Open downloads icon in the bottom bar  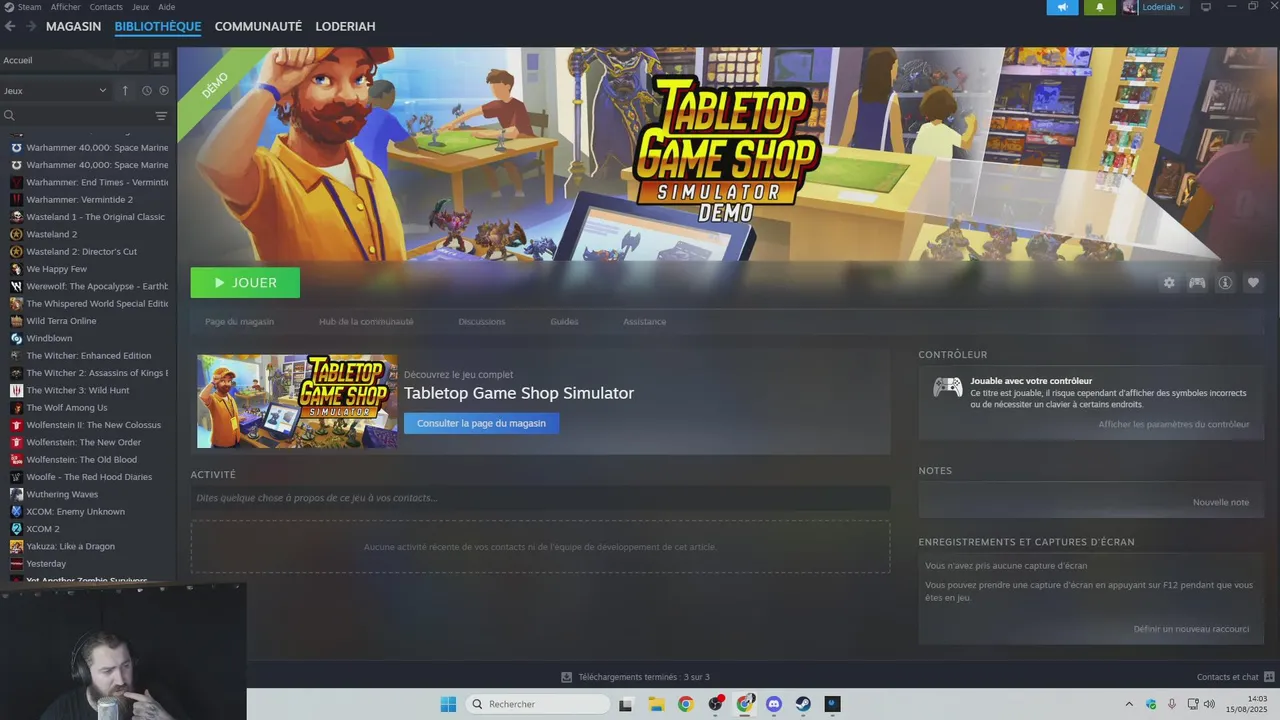(x=567, y=677)
